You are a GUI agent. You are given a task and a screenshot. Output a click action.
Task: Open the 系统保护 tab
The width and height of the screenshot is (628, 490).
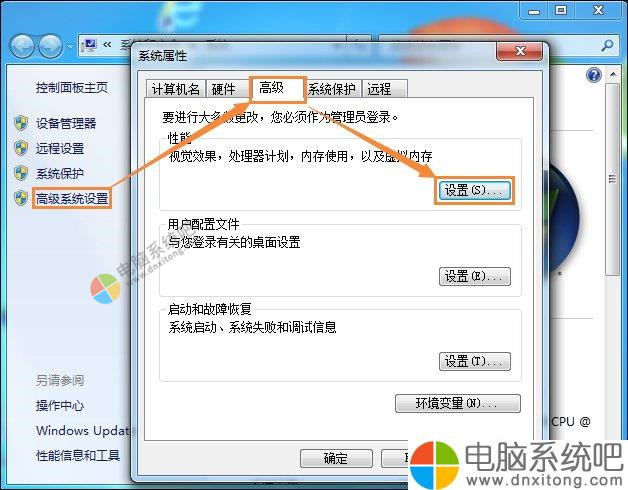332,89
